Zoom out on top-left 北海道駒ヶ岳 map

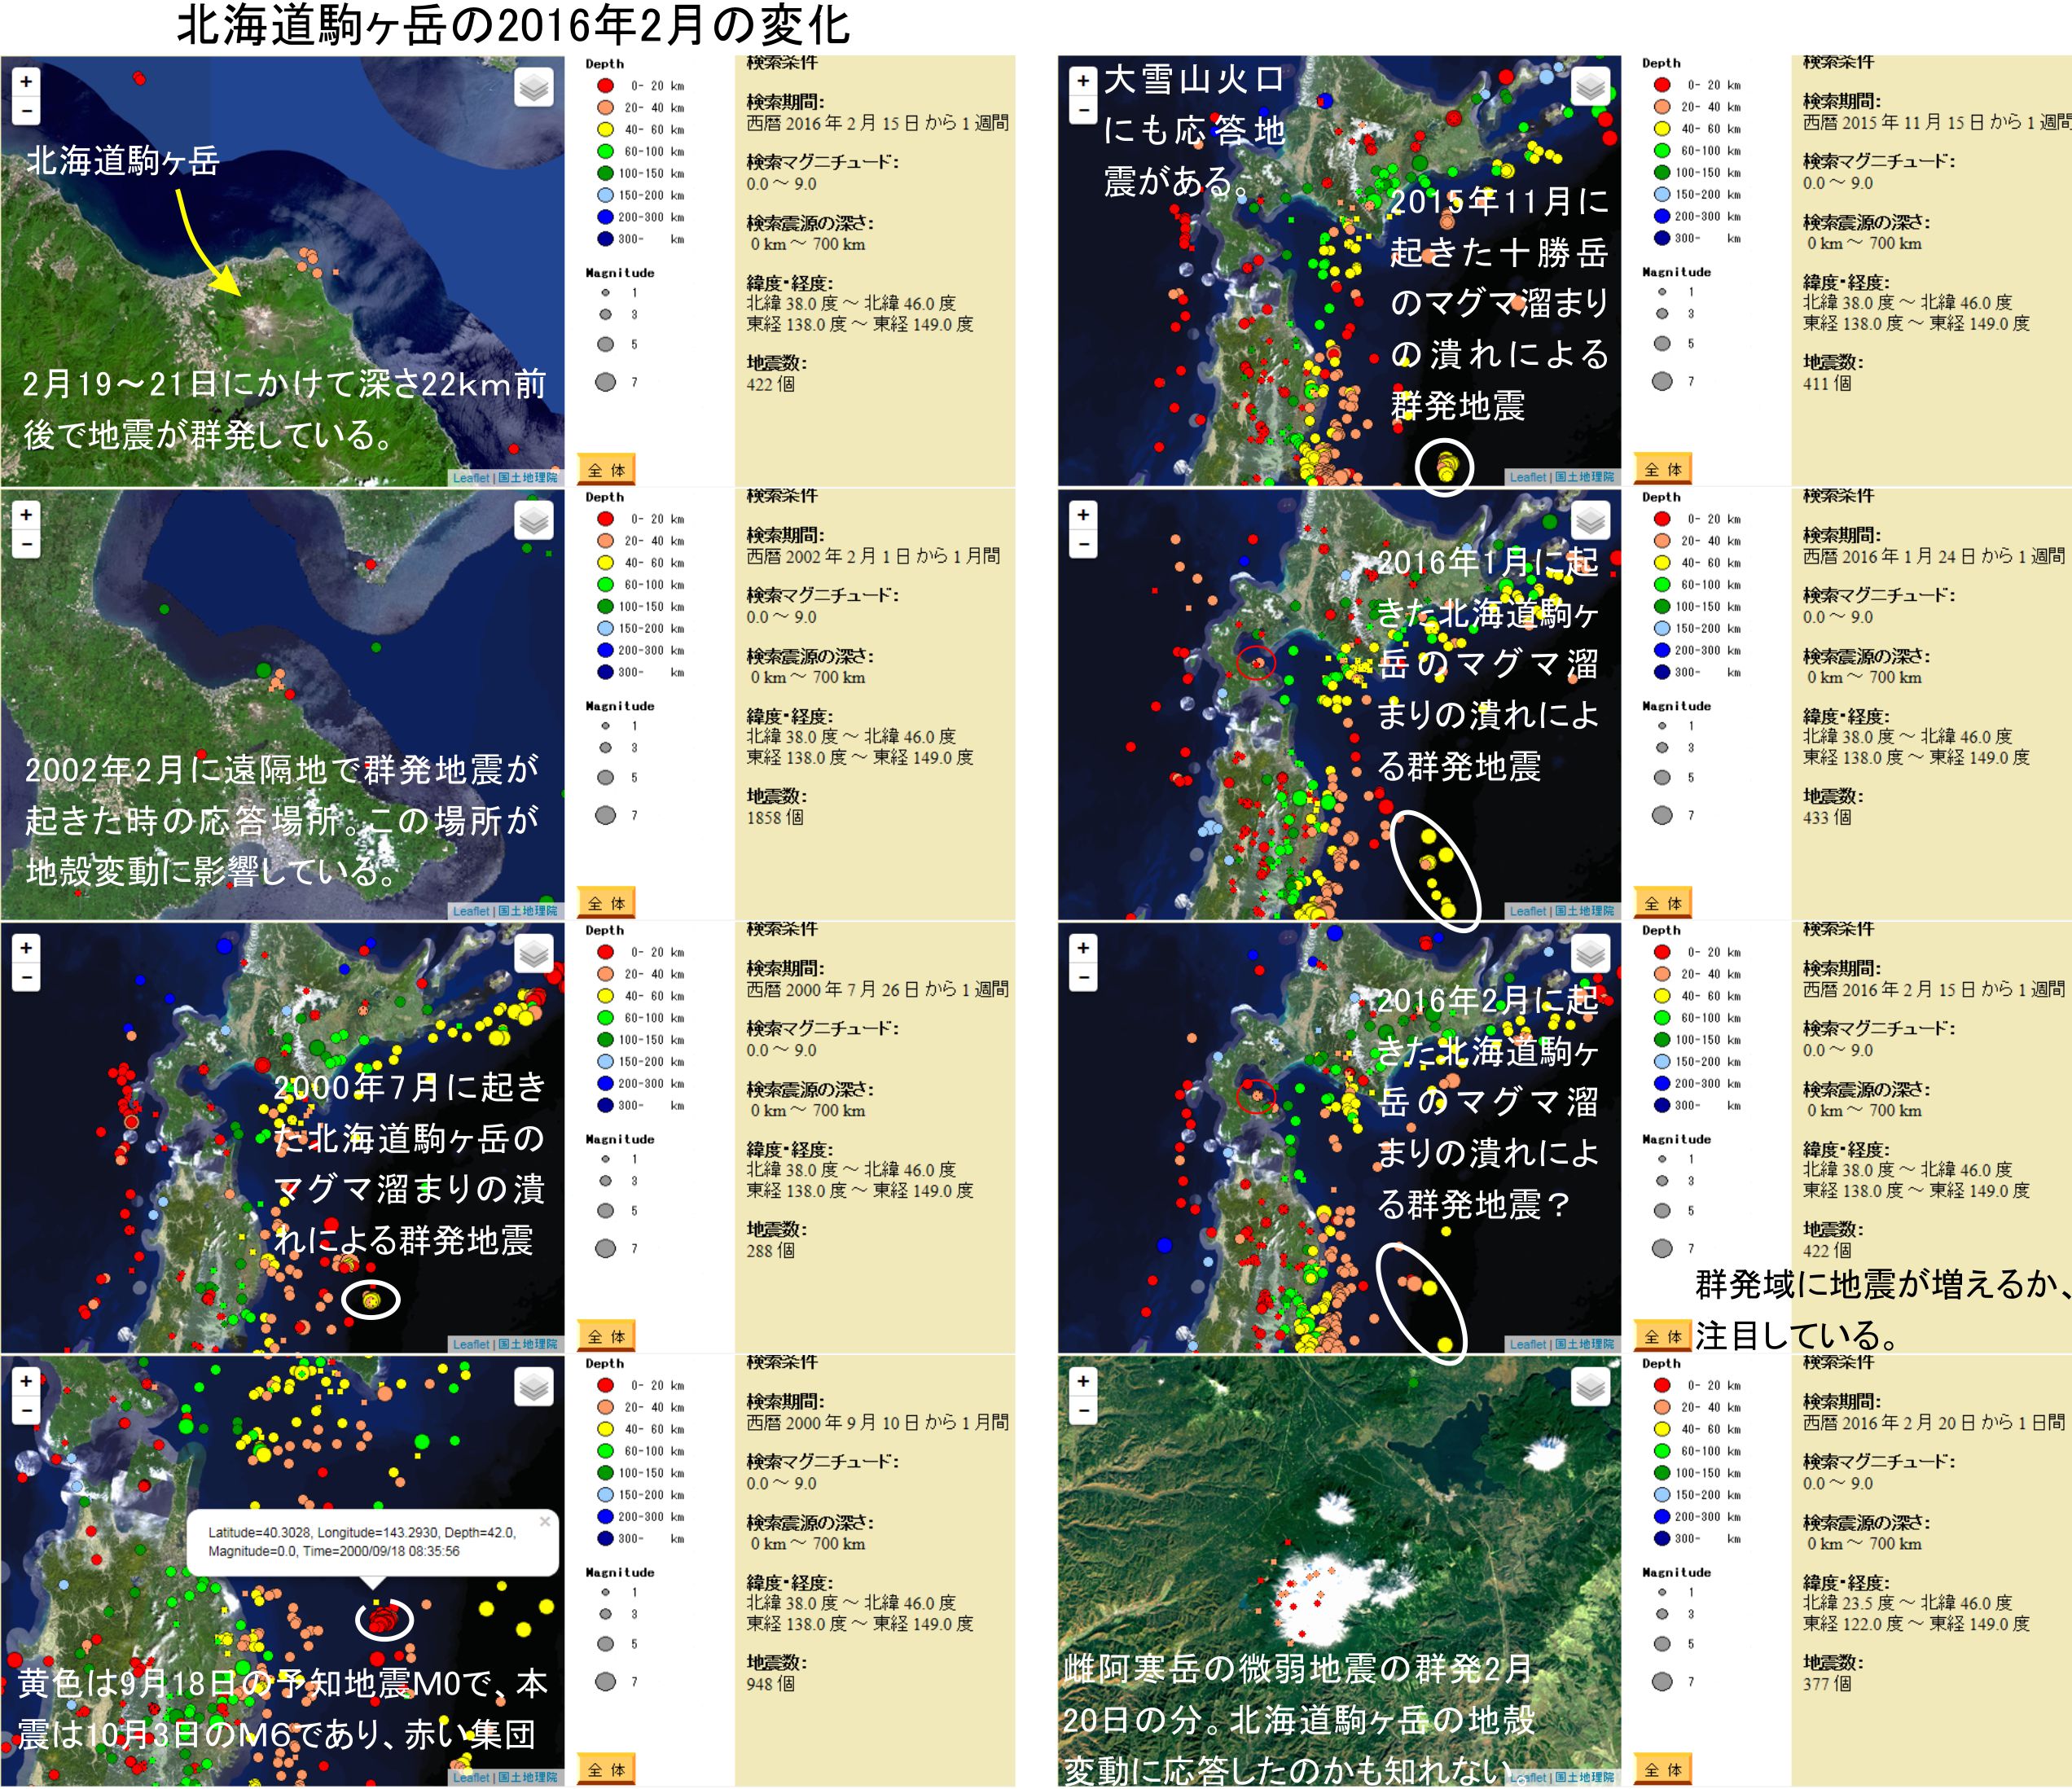point(26,111)
